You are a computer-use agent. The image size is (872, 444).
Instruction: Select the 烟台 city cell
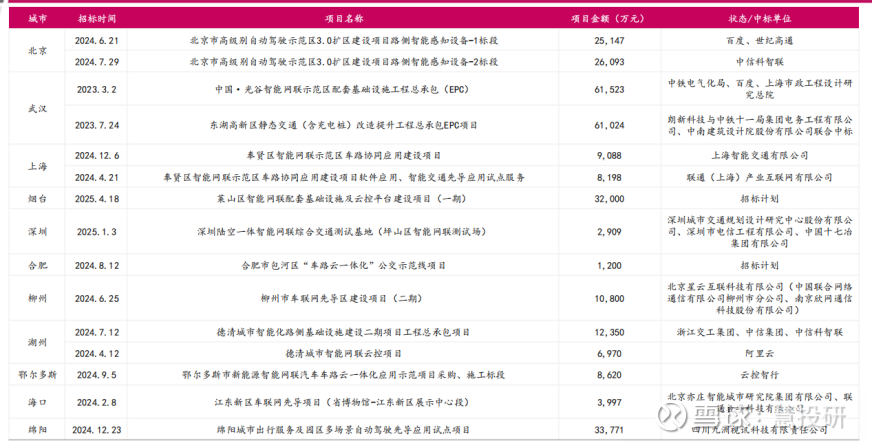37,198
